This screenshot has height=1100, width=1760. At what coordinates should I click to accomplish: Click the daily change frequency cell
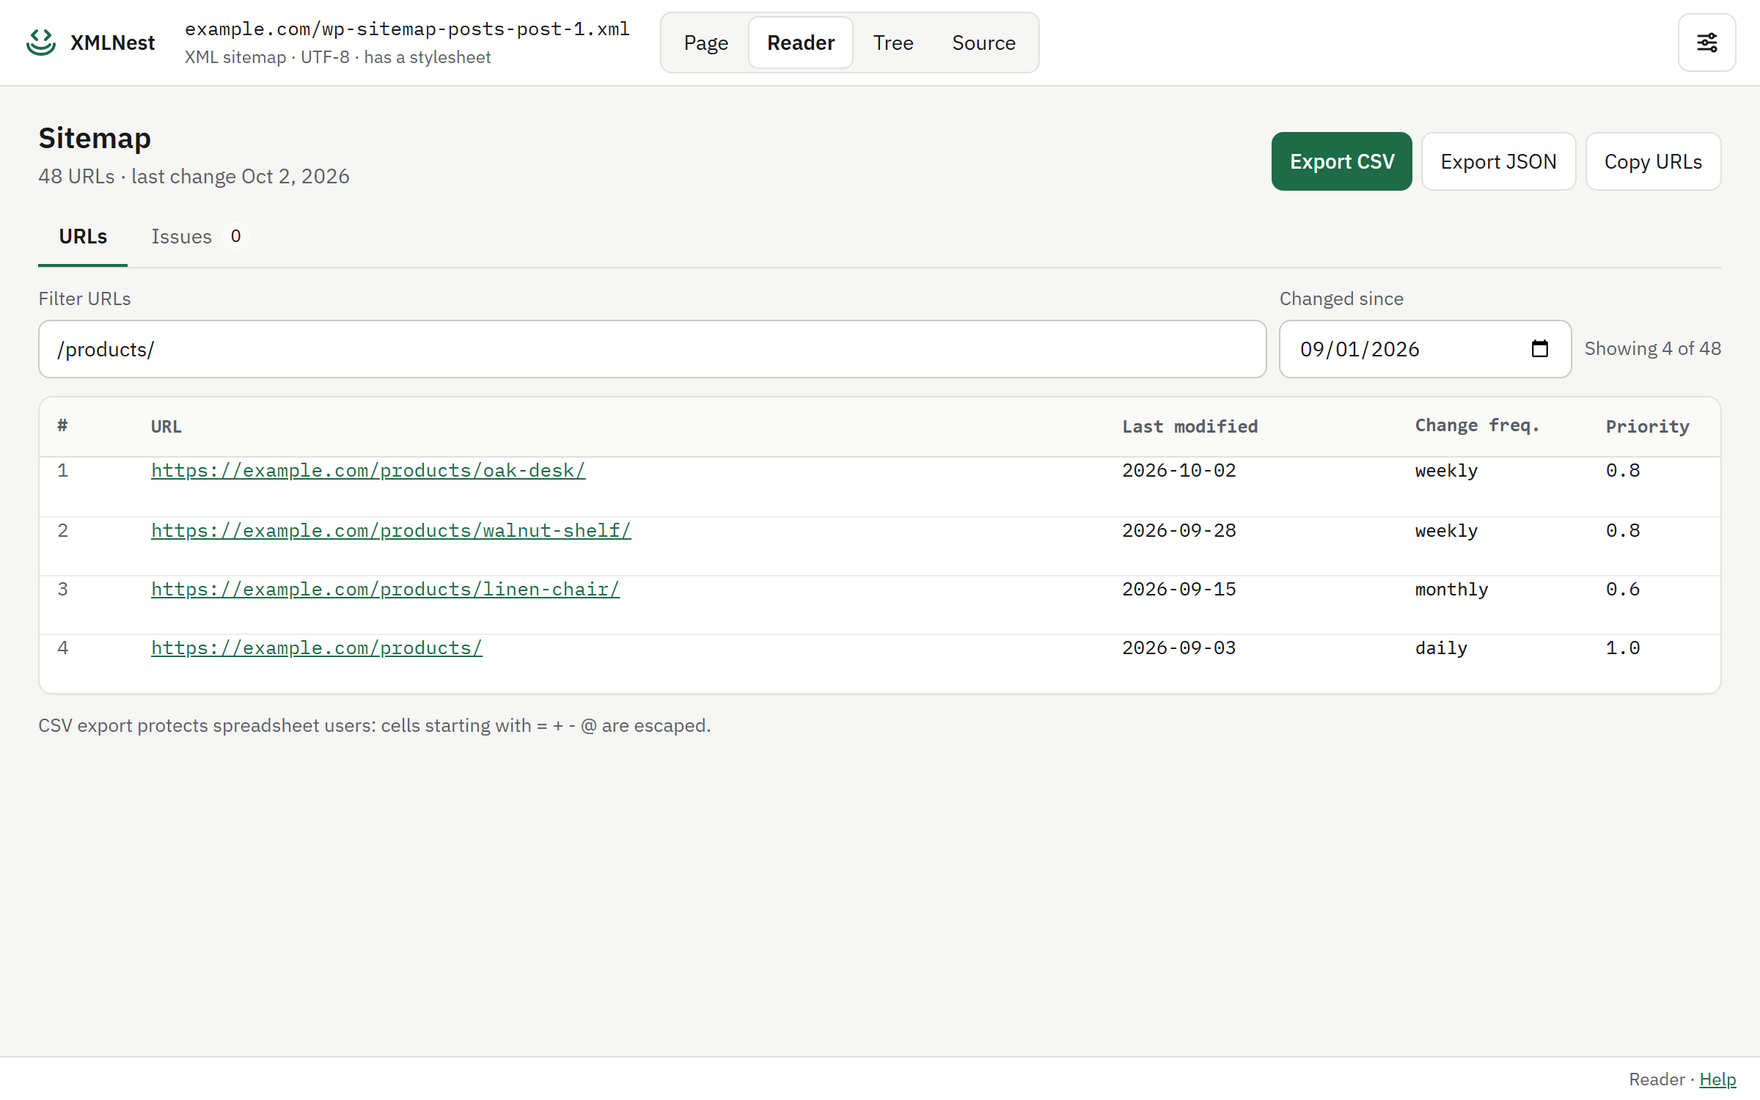click(1441, 648)
